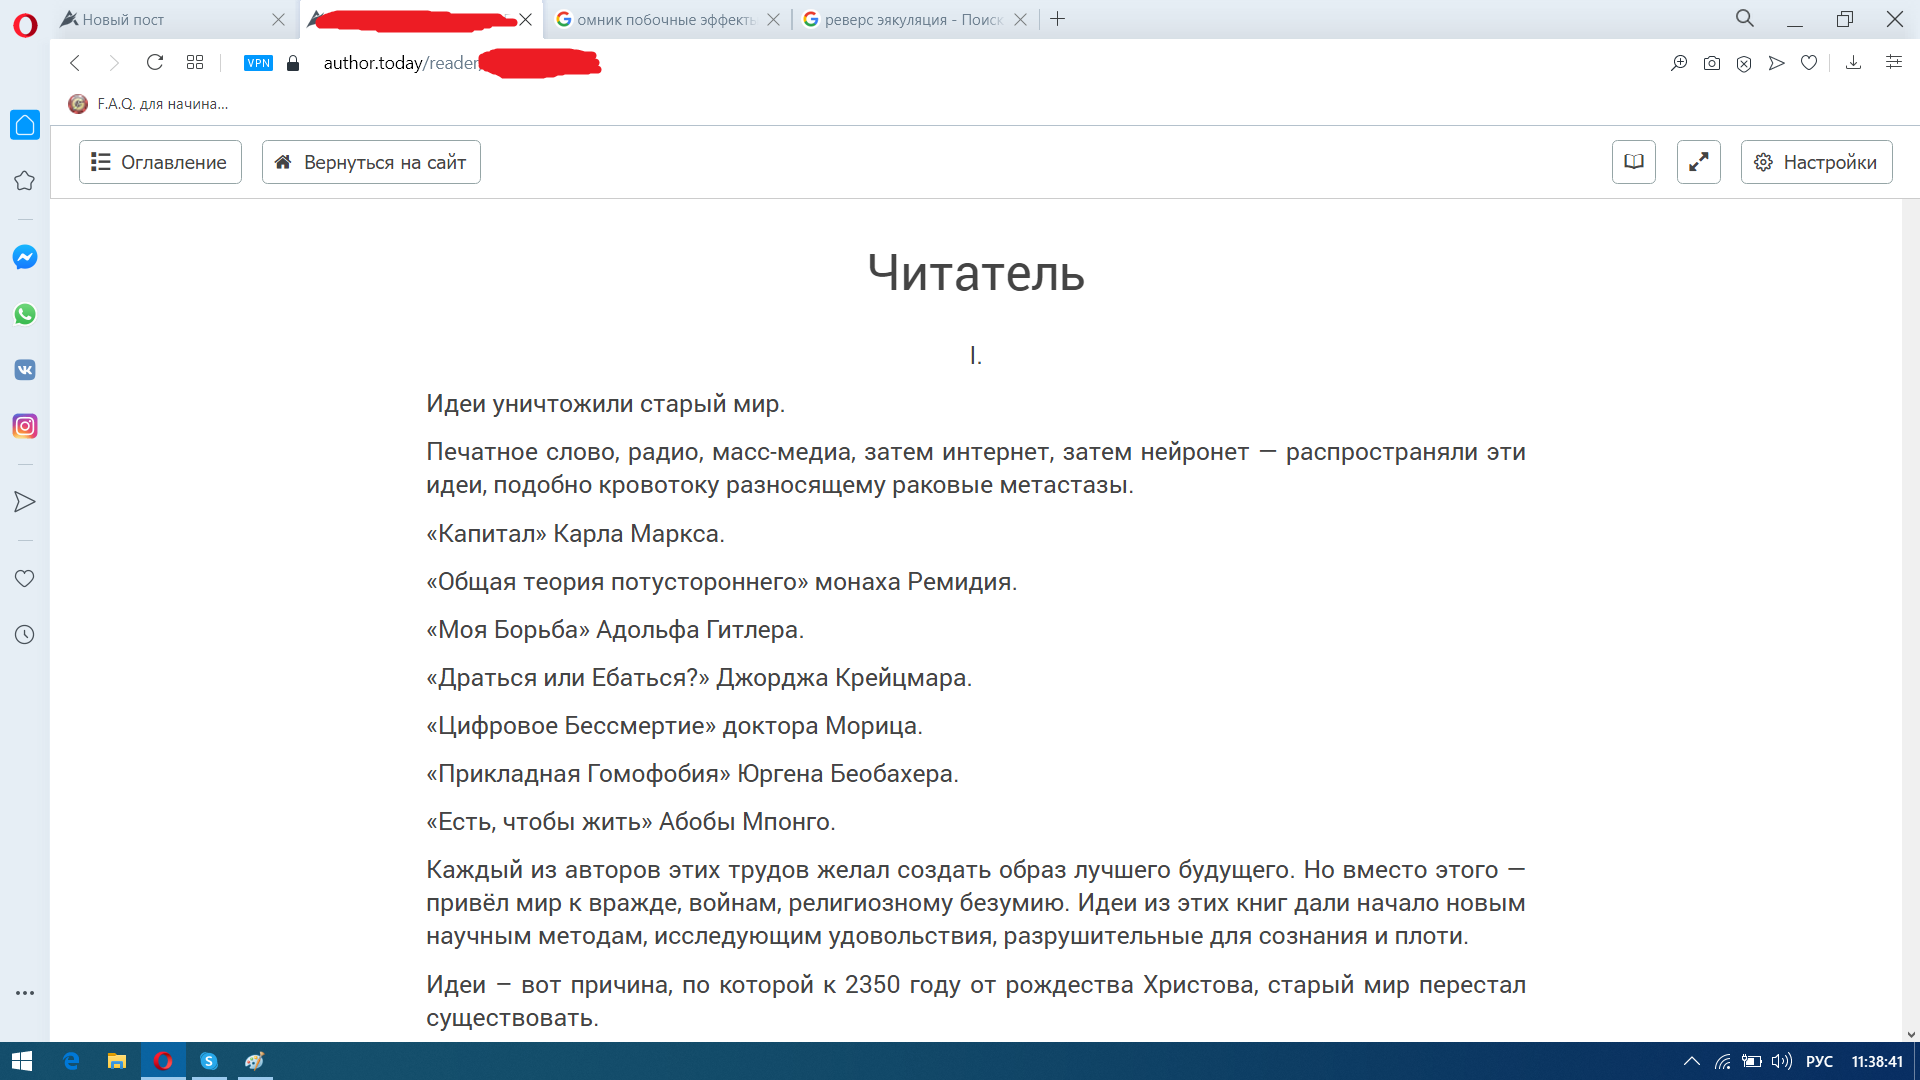Click the book view mode icon
1920x1080 pixels.
[1633, 162]
